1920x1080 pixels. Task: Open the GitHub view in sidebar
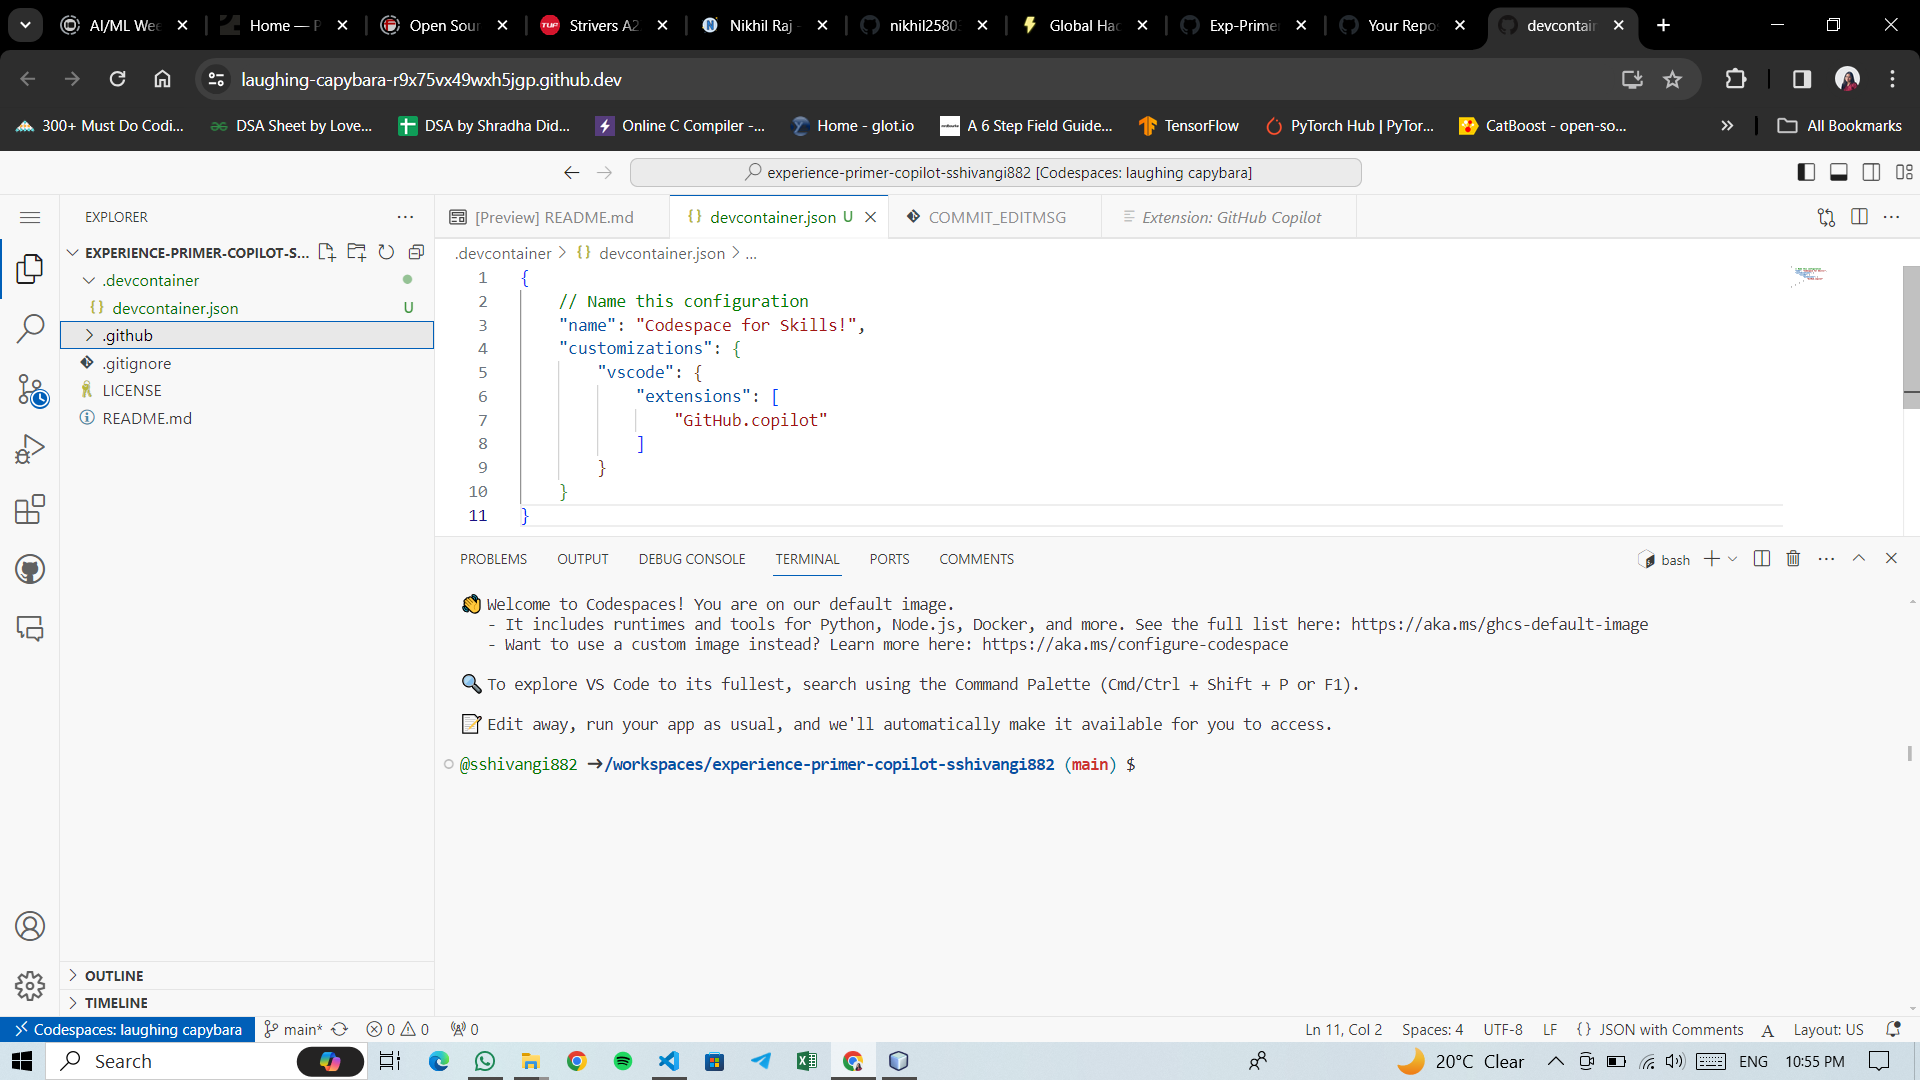point(30,569)
